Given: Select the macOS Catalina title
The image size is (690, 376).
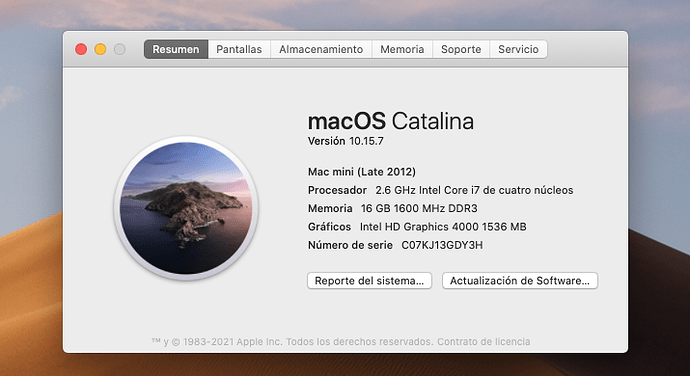Looking at the screenshot, I should click(x=391, y=121).
